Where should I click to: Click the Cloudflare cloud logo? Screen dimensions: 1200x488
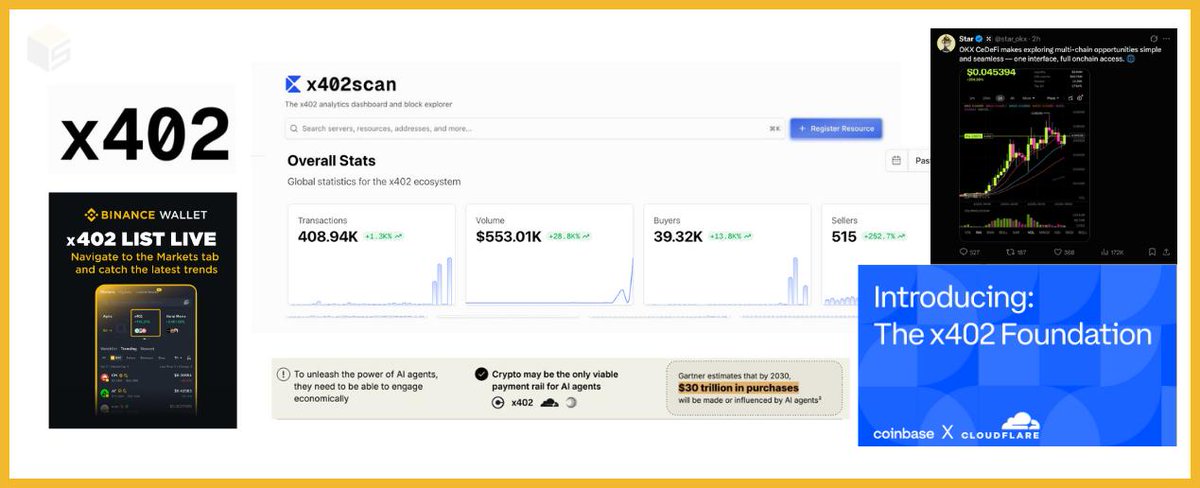pyautogui.click(x=1021, y=421)
